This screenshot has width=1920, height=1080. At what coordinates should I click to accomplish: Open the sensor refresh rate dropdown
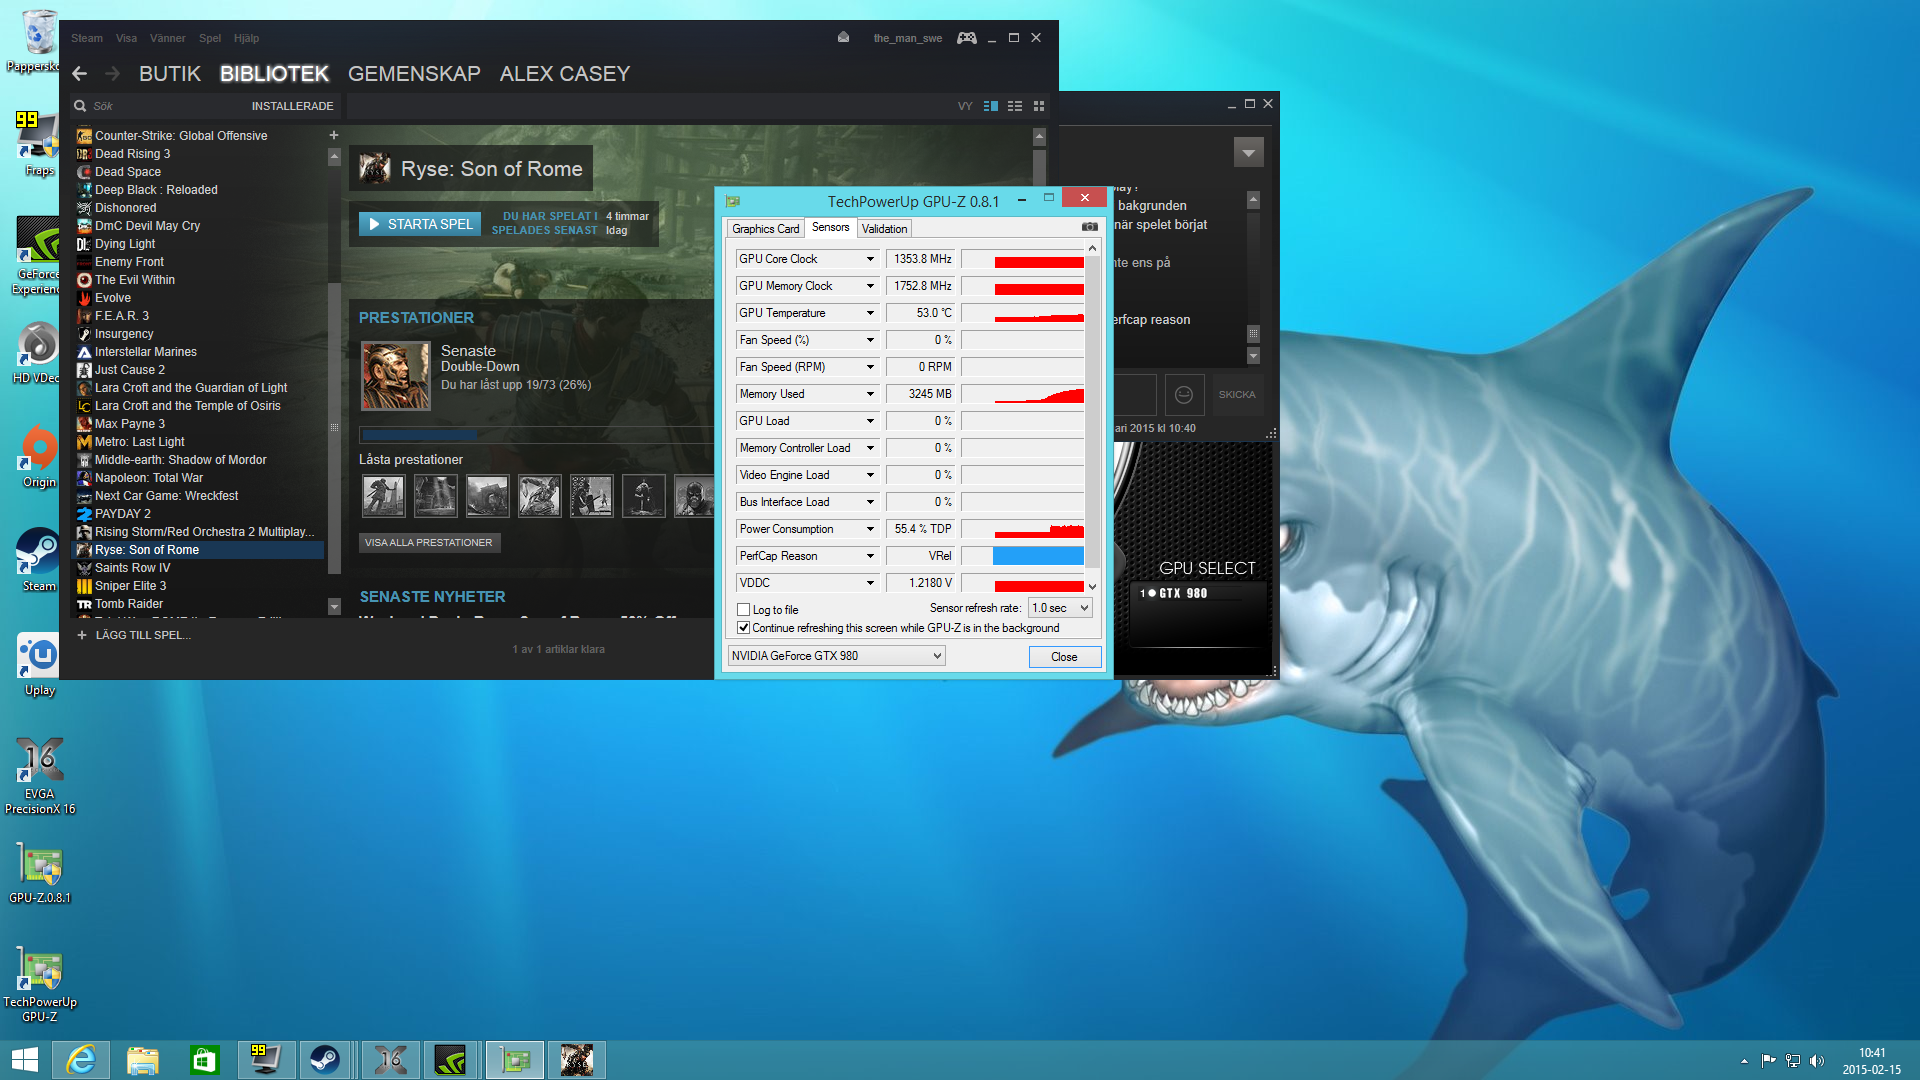(1060, 608)
